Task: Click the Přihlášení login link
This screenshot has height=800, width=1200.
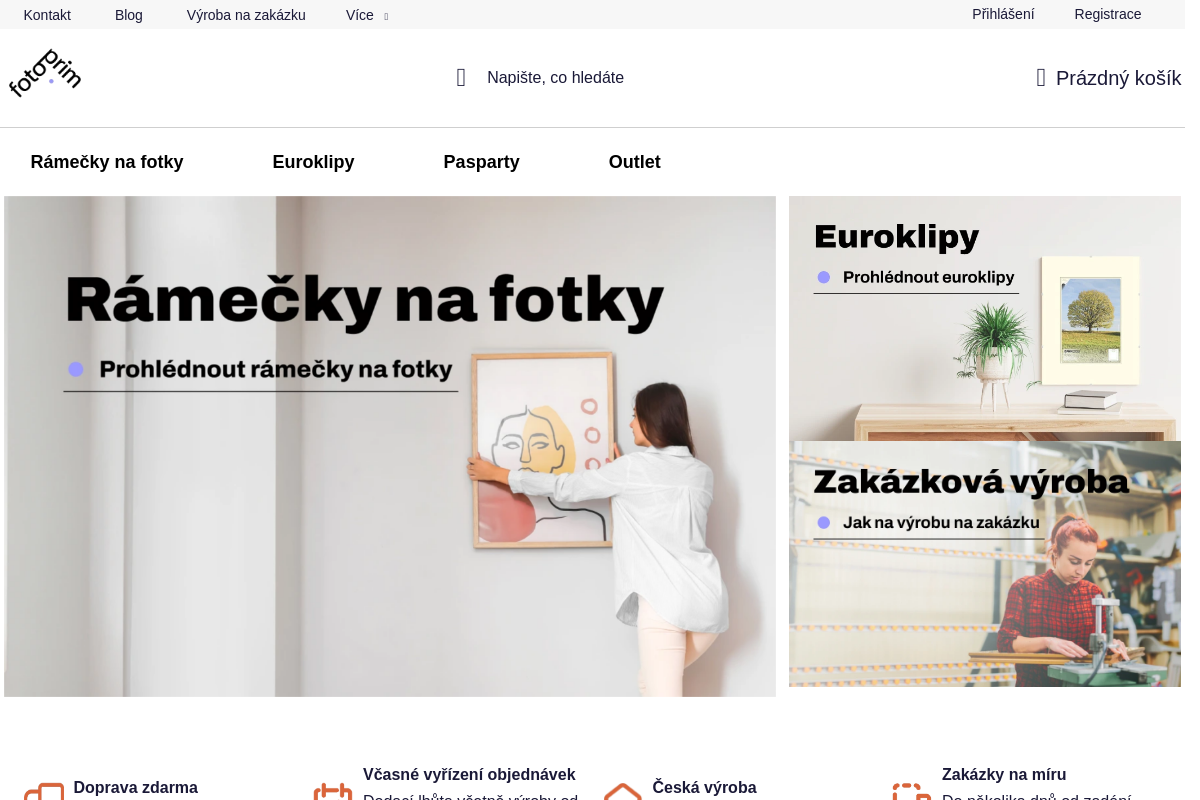Action: [1003, 14]
